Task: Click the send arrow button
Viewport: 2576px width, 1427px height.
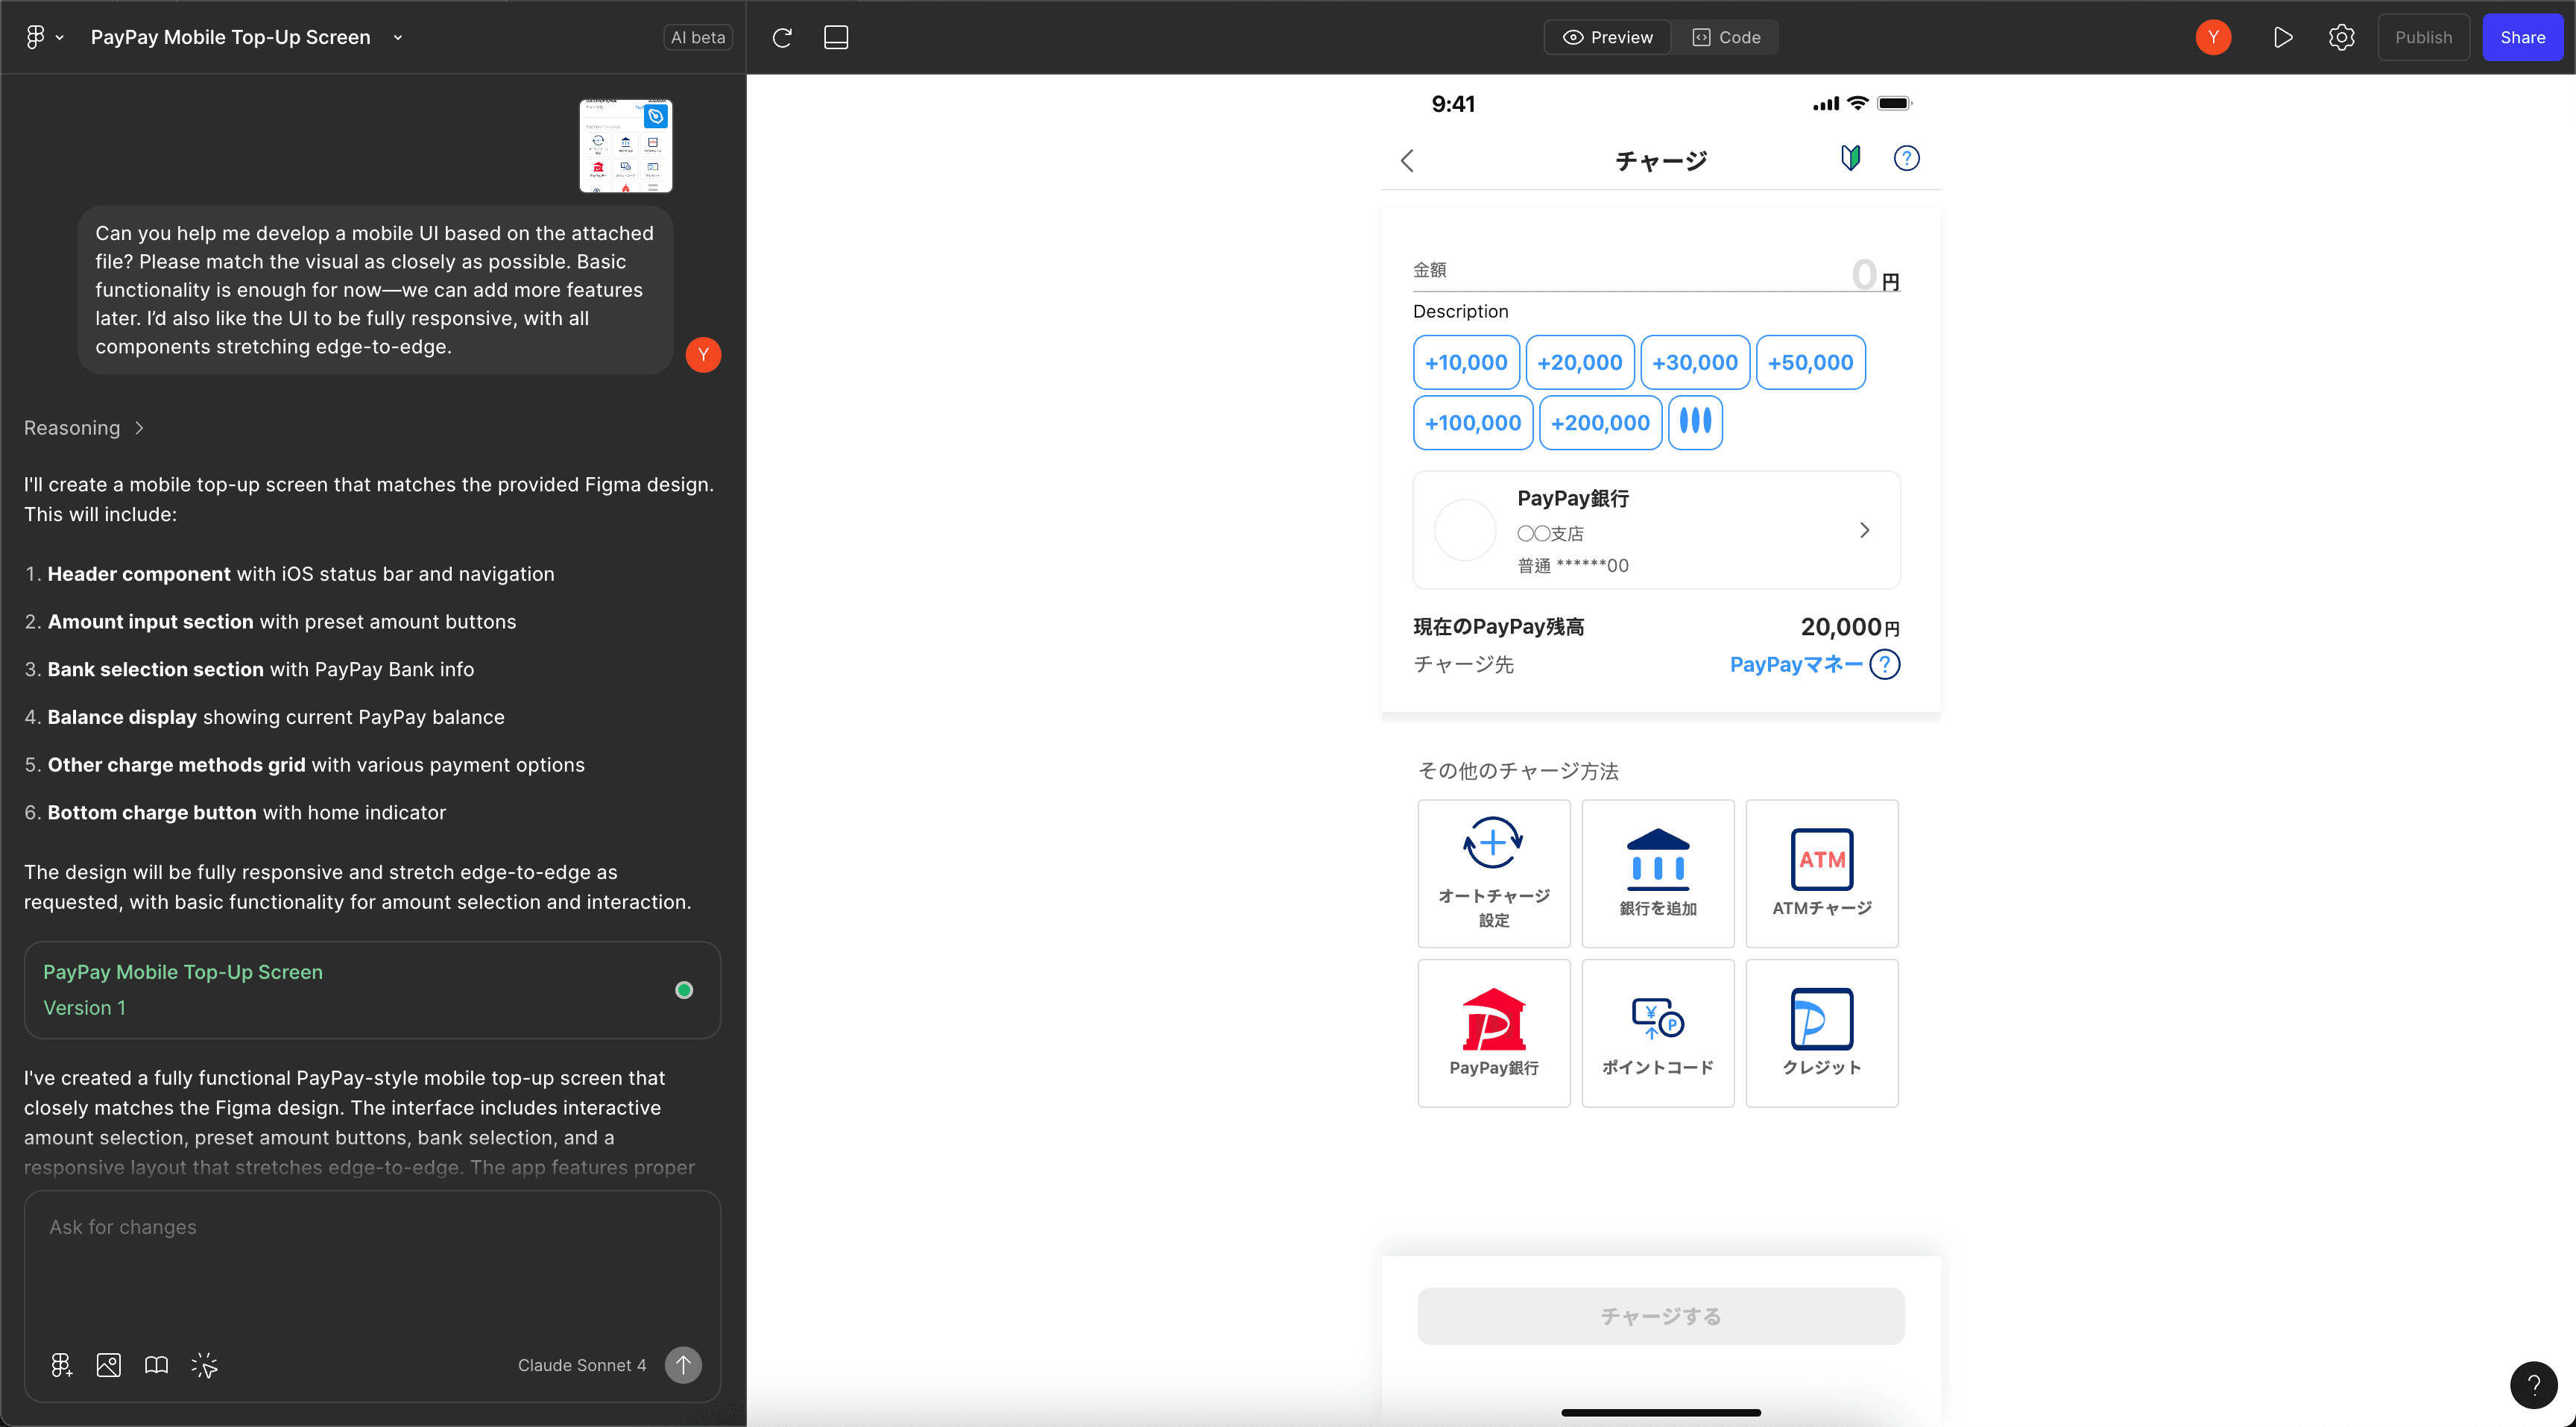Action: click(x=683, y=1364)
